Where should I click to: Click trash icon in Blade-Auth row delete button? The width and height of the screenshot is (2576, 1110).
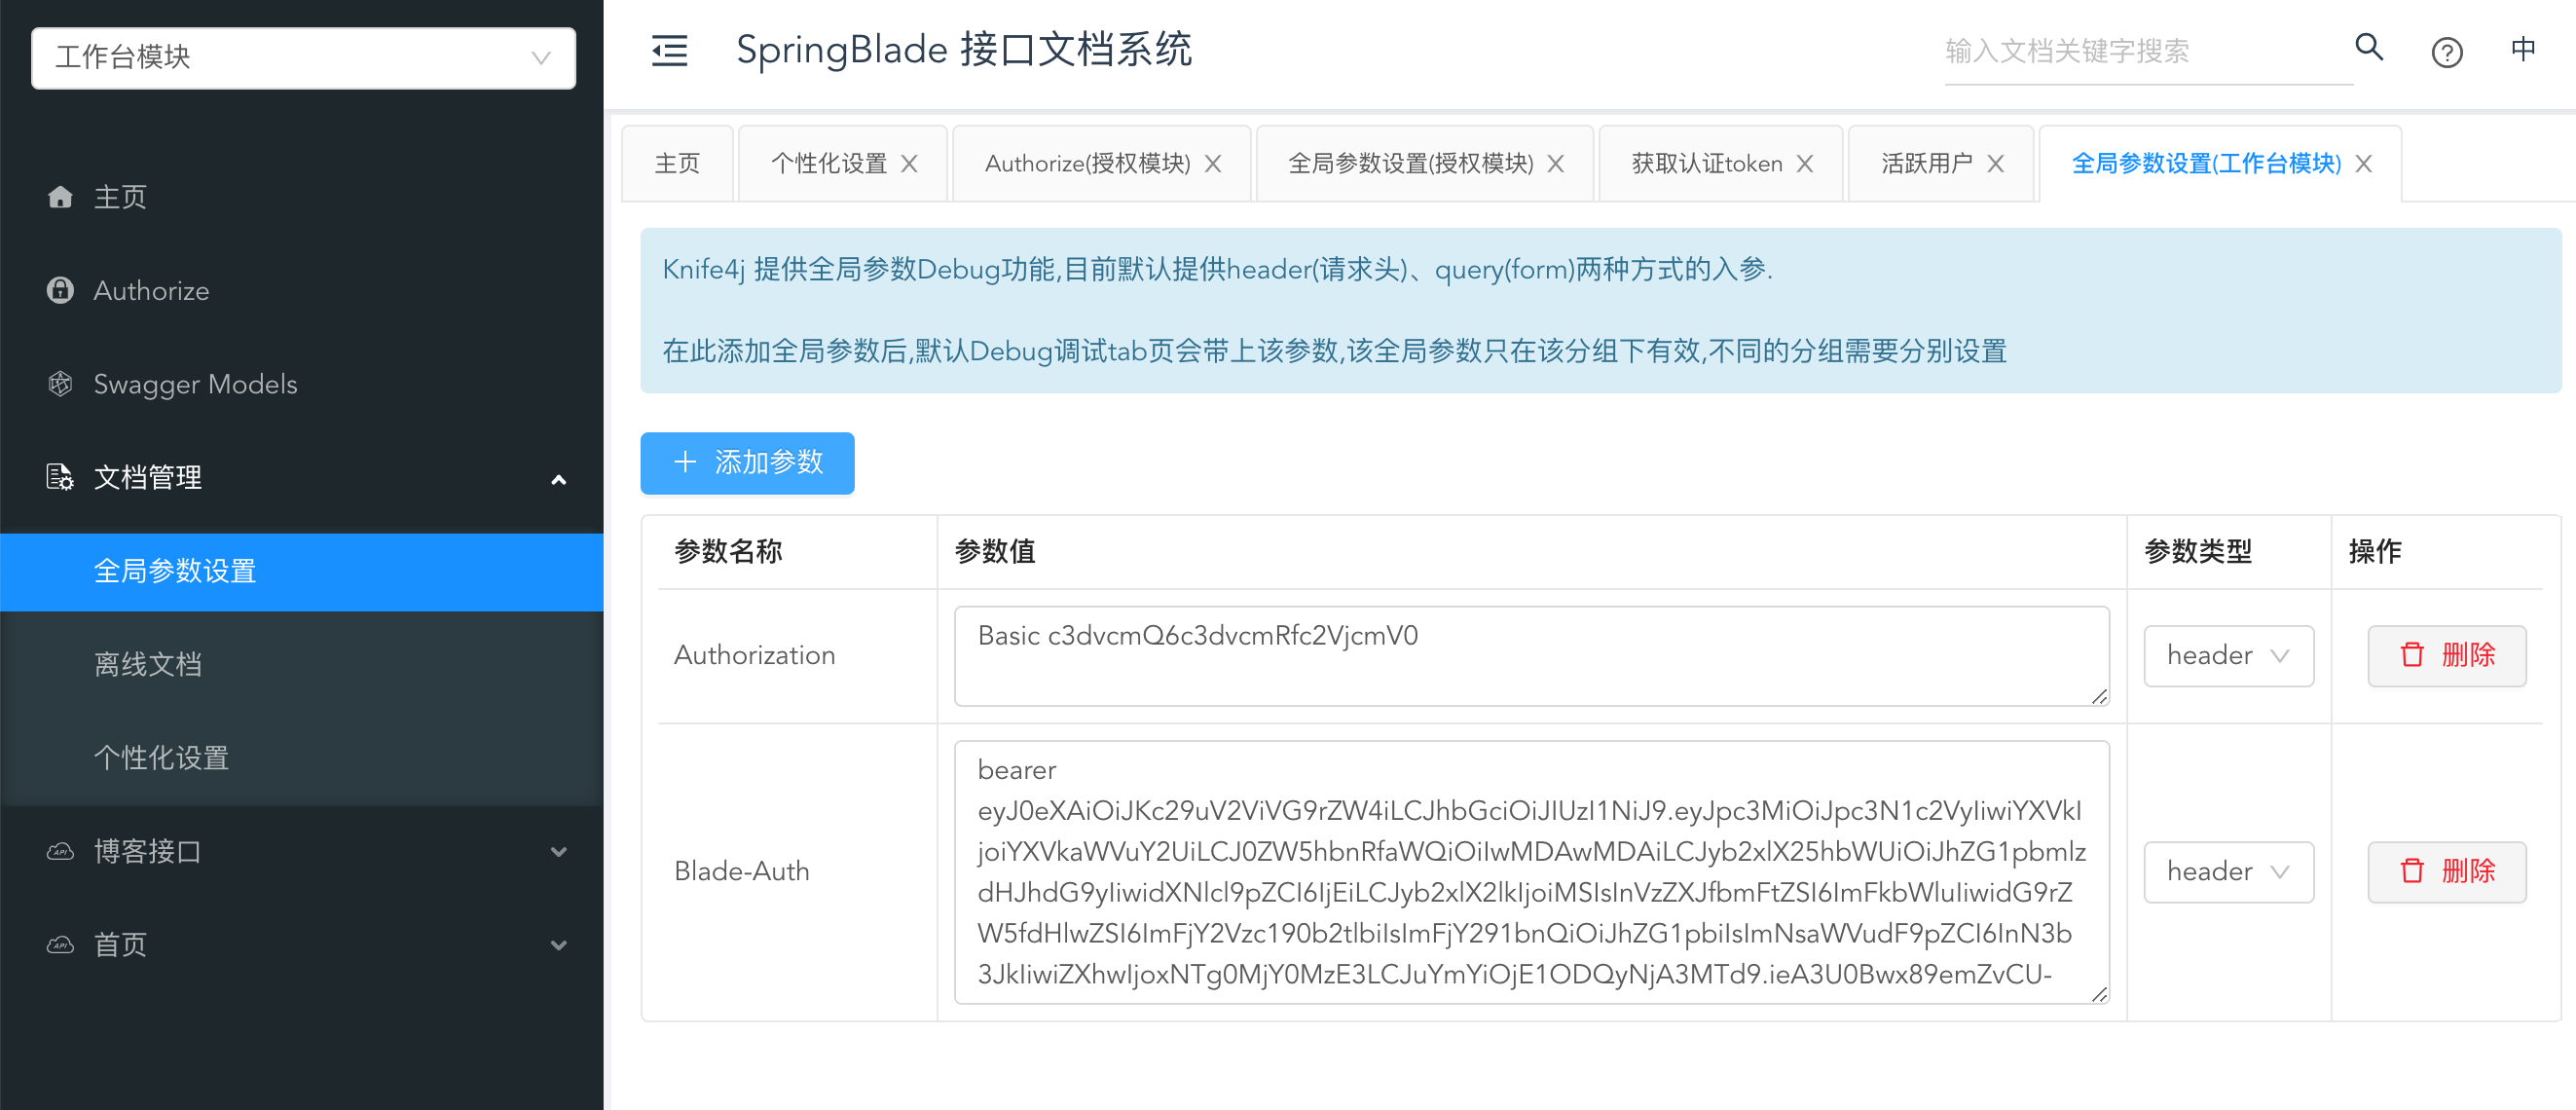pyautogui.click(x=2412, y=871)
